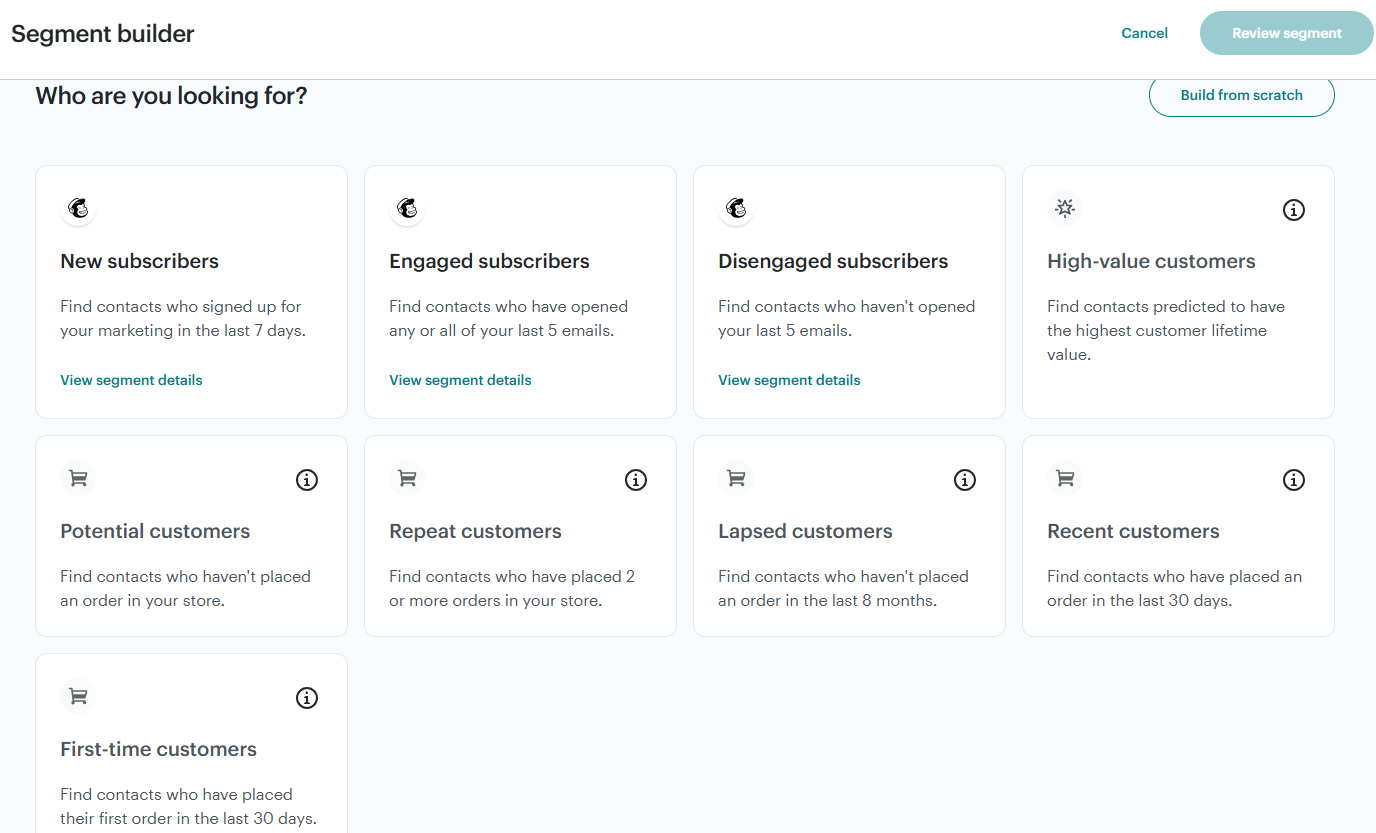Click the High-value customers sparkle icon
Screen dimensions: 1376x833
[1065, 208]
